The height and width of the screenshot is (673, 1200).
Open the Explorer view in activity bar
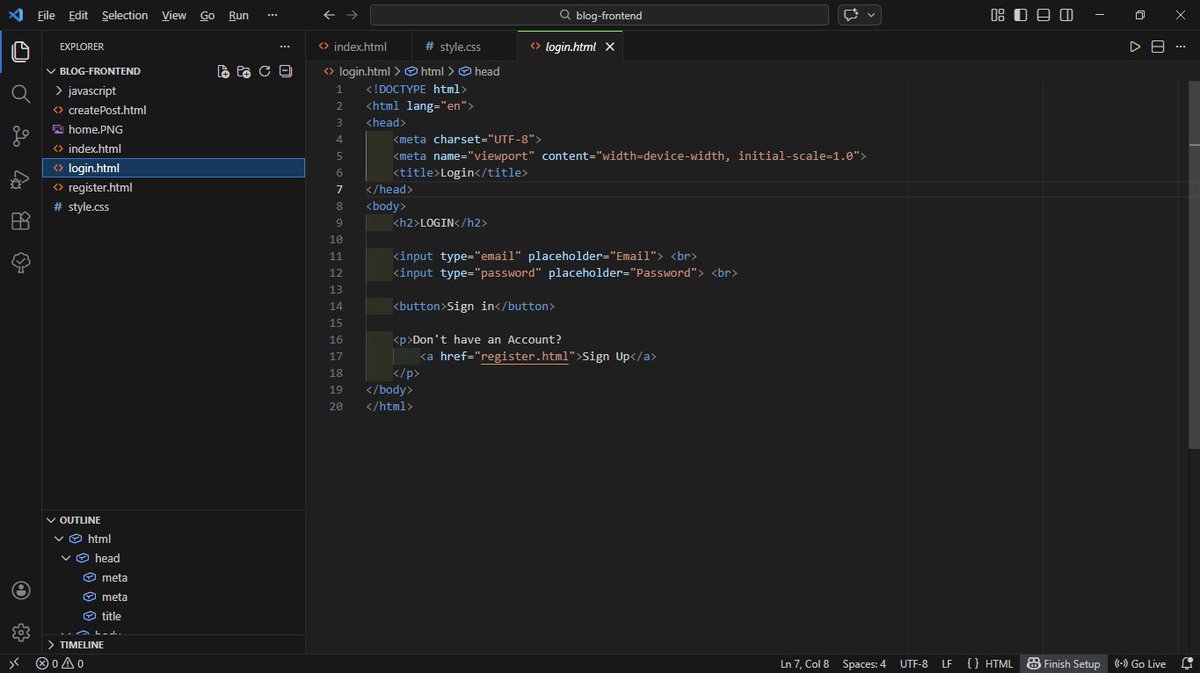click(20, 52)
